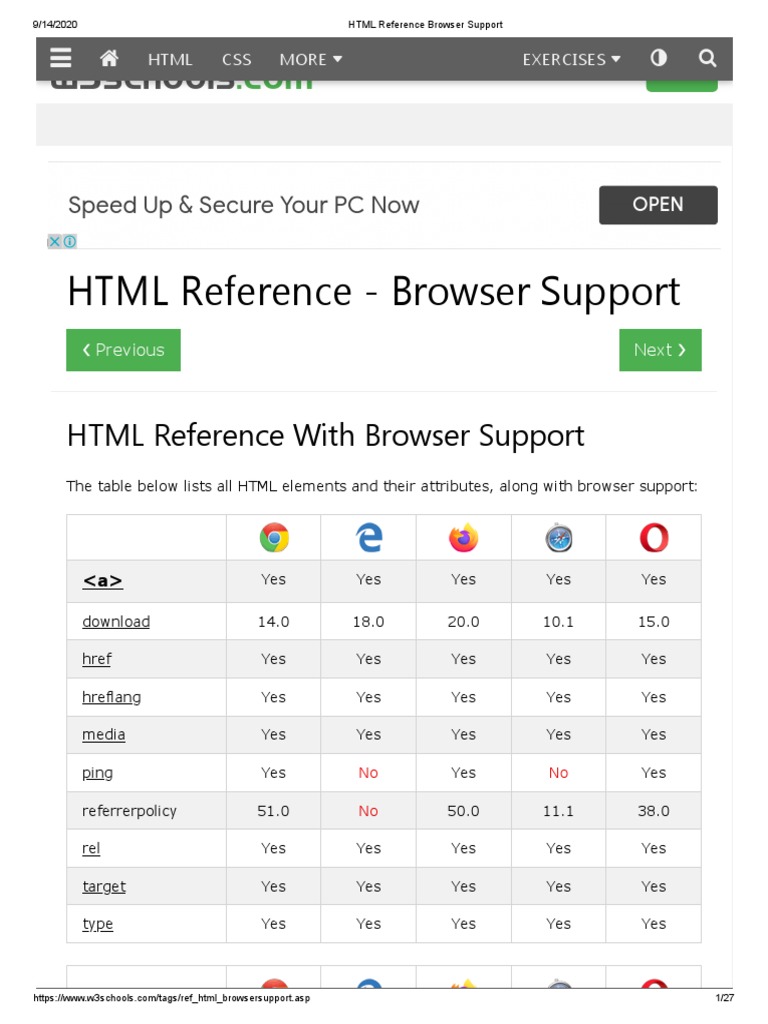
Task: Open the HTML menu item
Action: (170, 59)
